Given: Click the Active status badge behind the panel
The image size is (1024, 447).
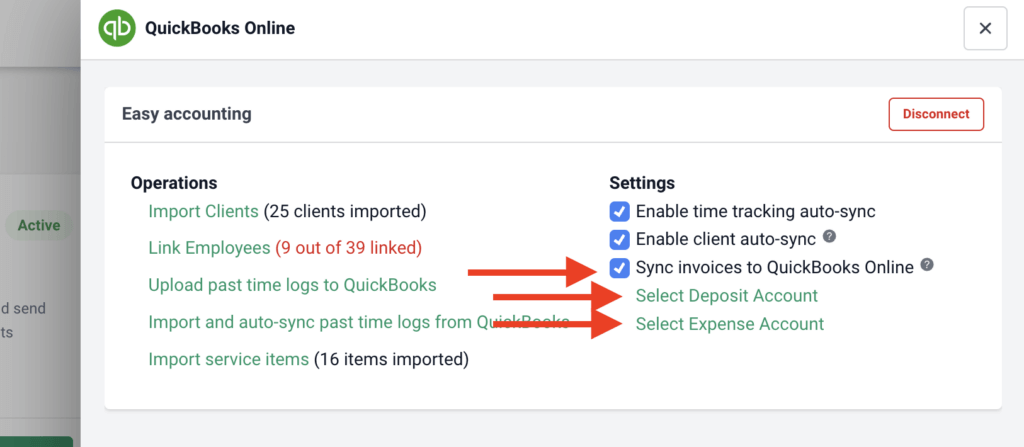Looking at the screenshot, I should [39, 225].
